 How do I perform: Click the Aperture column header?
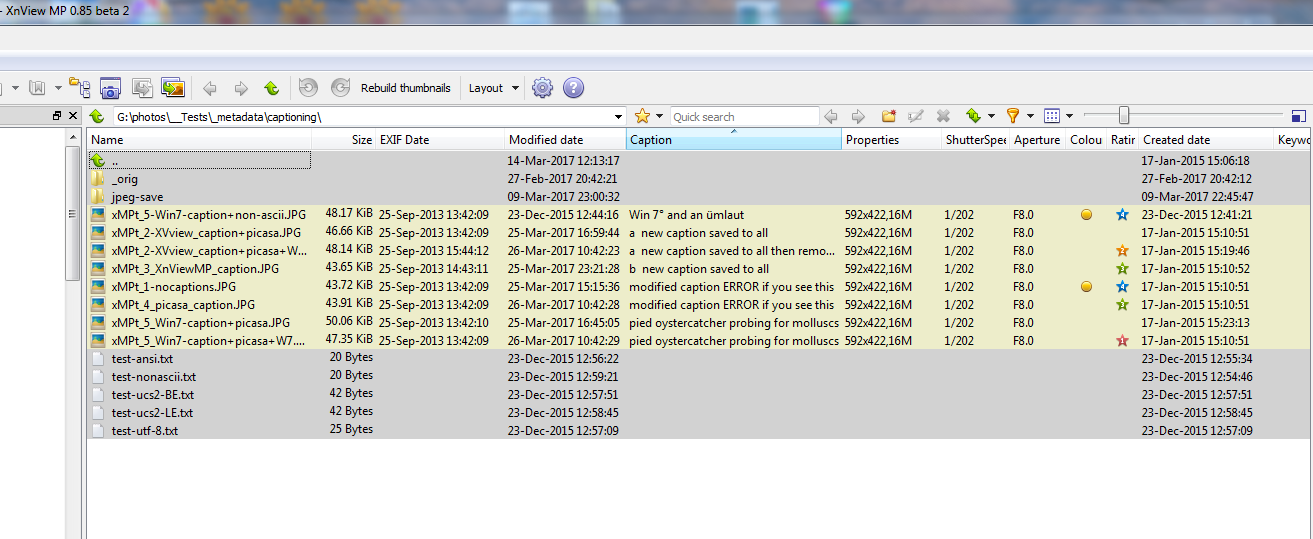click(x=1037, y=140)
